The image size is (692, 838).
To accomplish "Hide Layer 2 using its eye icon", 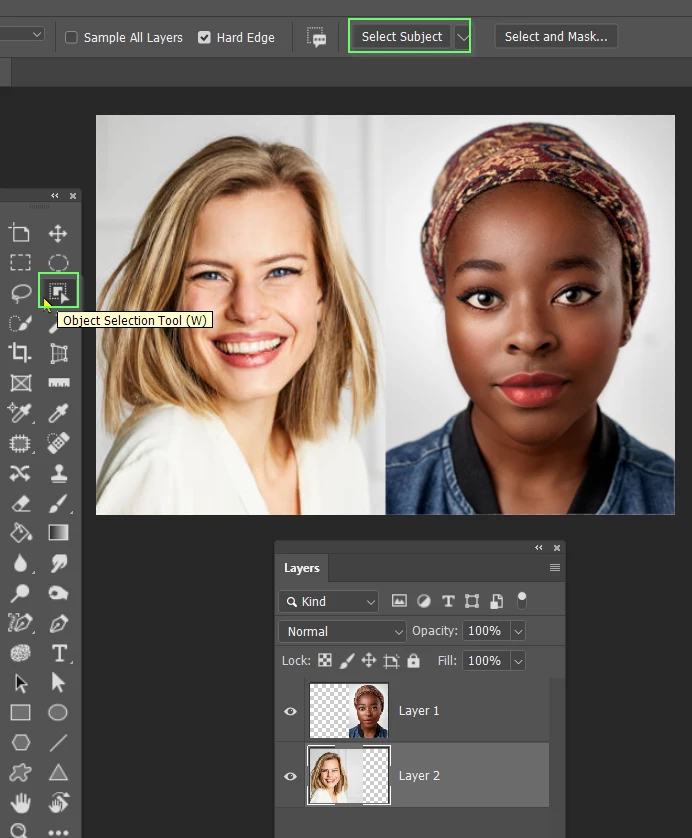I will [x=290, y=776].
